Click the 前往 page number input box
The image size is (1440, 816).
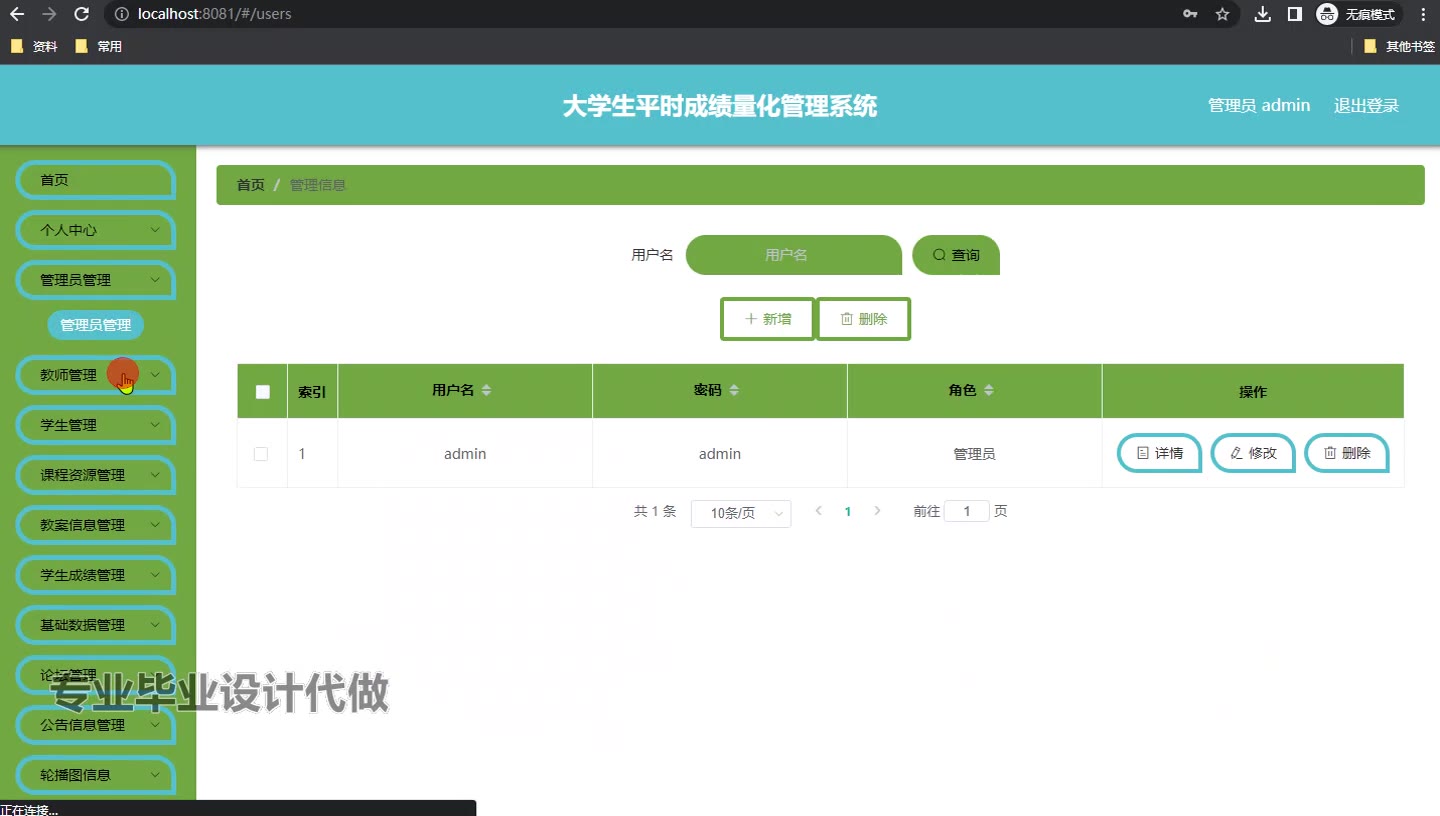coord(967,511)
